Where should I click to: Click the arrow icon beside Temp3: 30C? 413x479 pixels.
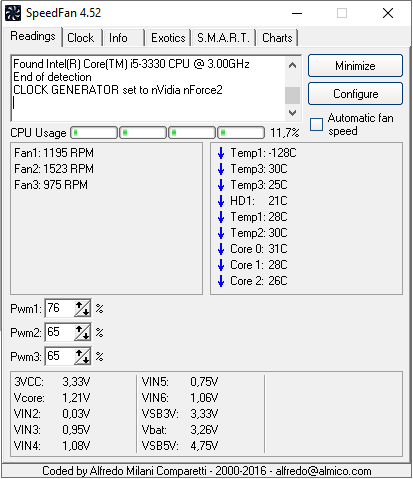point(221,169)
